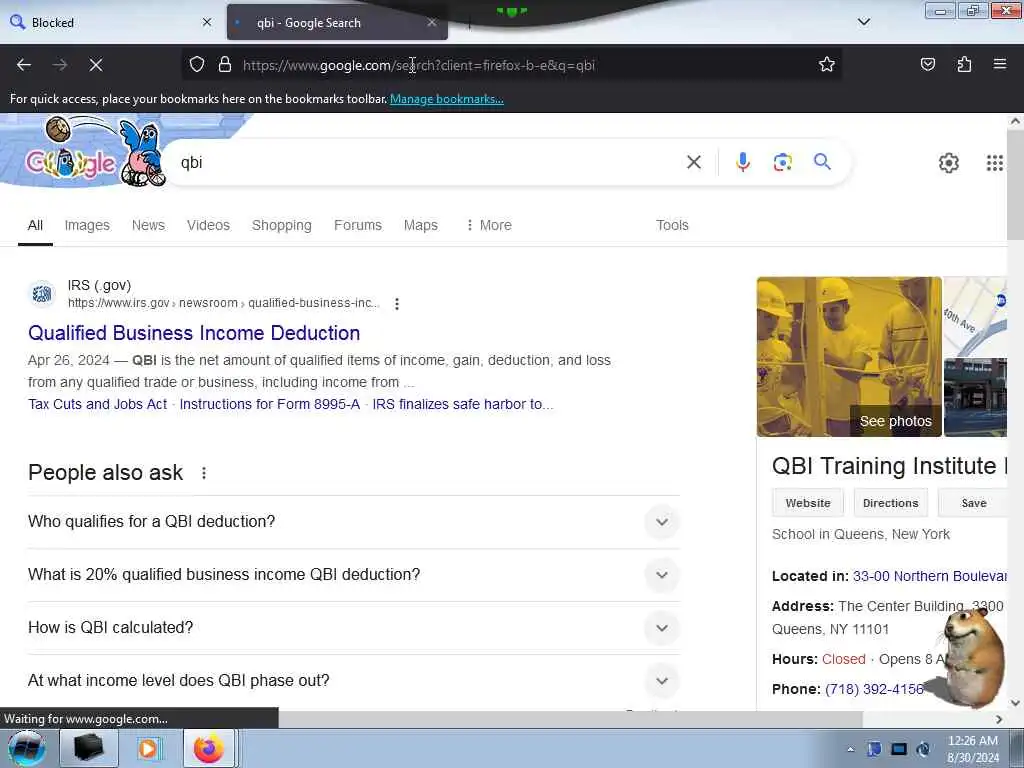Click the horizontal scrollbar right arrow
1024x768 pixels.
click(x=999, y=719)
